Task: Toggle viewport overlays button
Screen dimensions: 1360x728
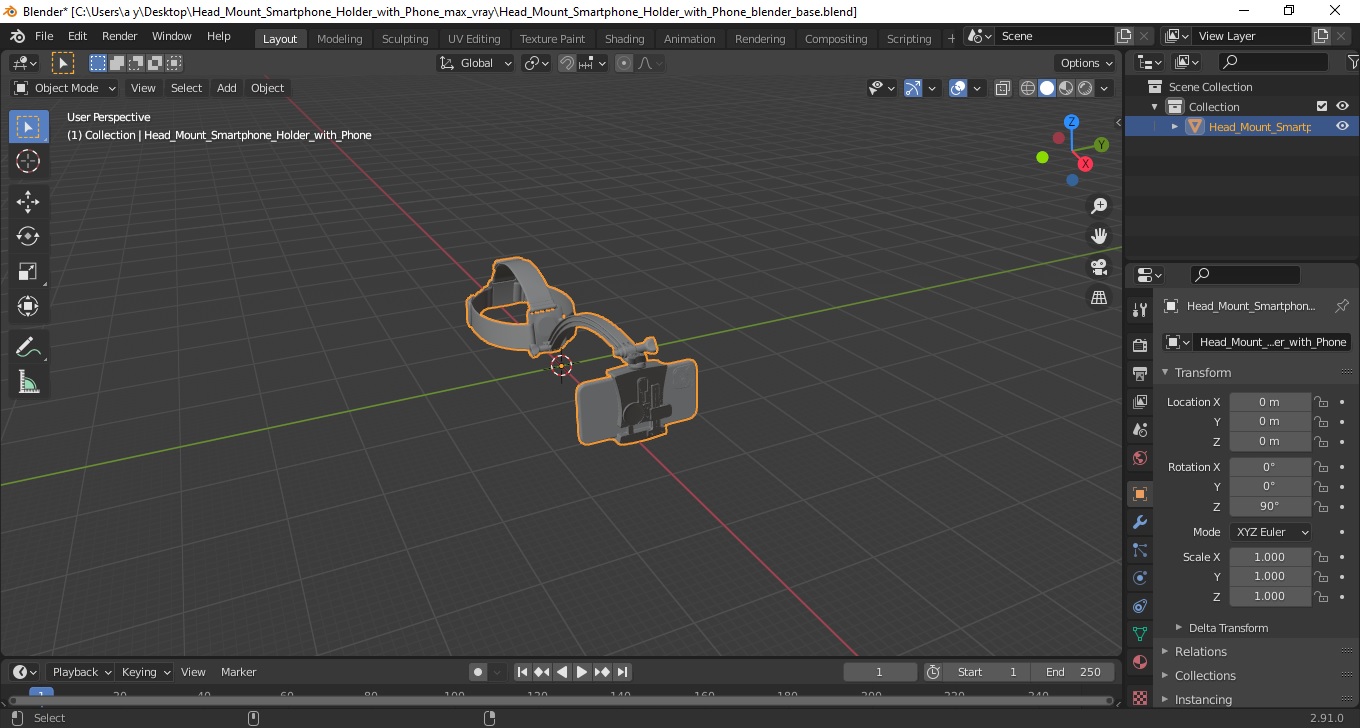Action: coord(958,88)
